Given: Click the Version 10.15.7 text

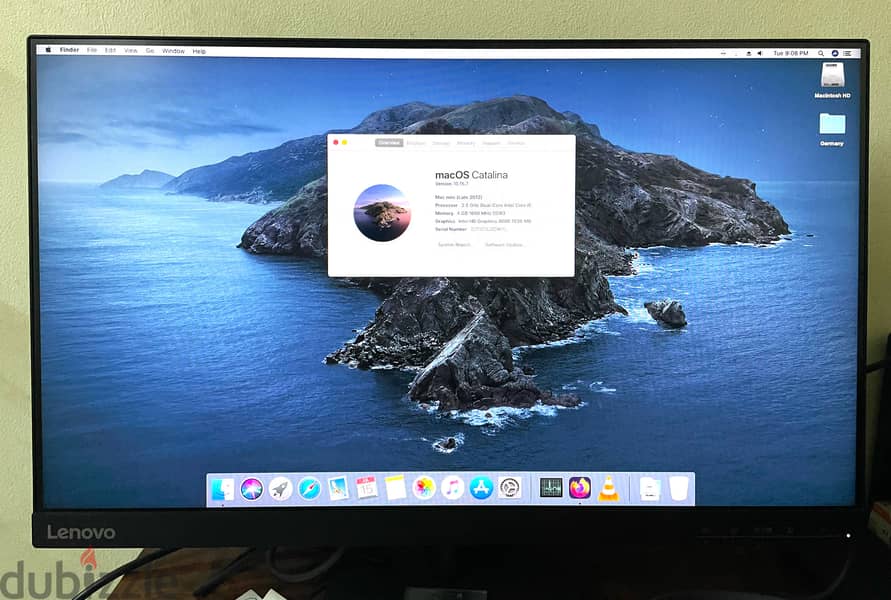Looking at the screenshot, I should pos(452,184).
